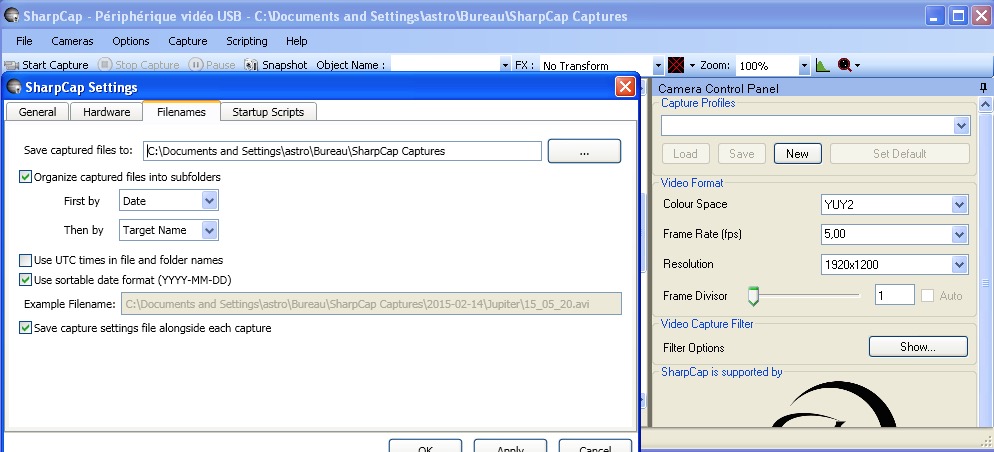Screen dimensions: 994x452
Task: Open the Then by Target Name dropdown
Action: (x=209, y=230)
